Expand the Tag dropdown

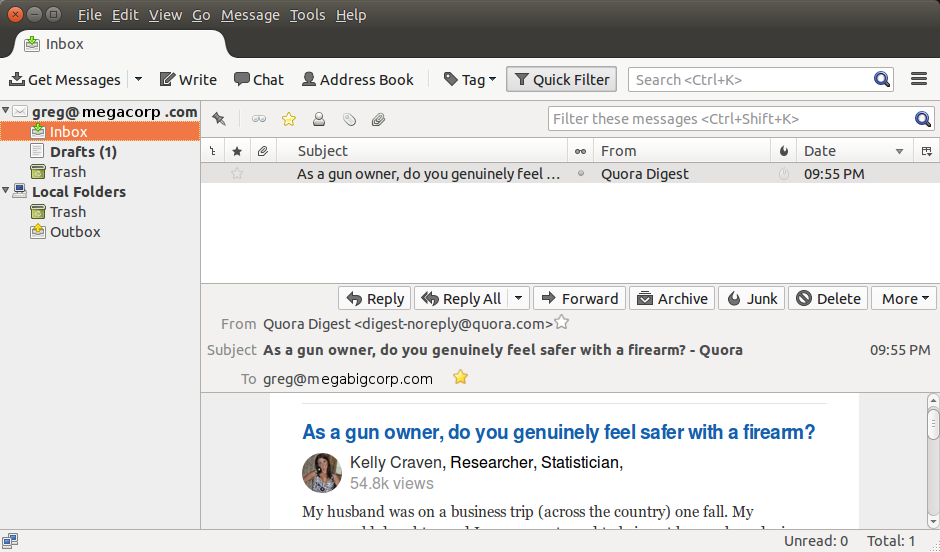[470, 80]
